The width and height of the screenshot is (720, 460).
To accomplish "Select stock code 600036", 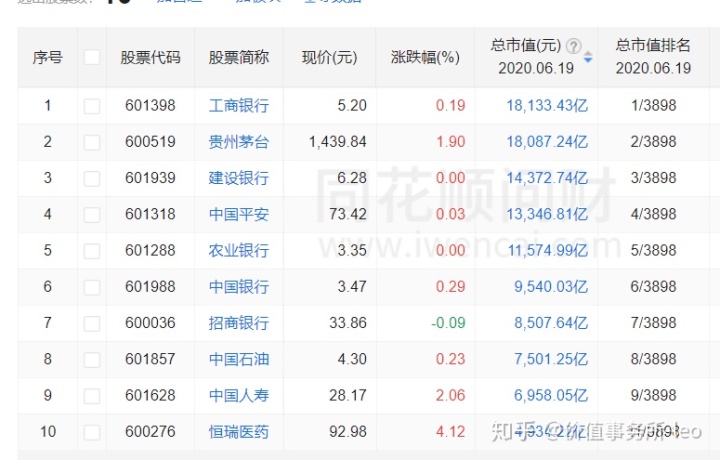I will coord(150,323).
